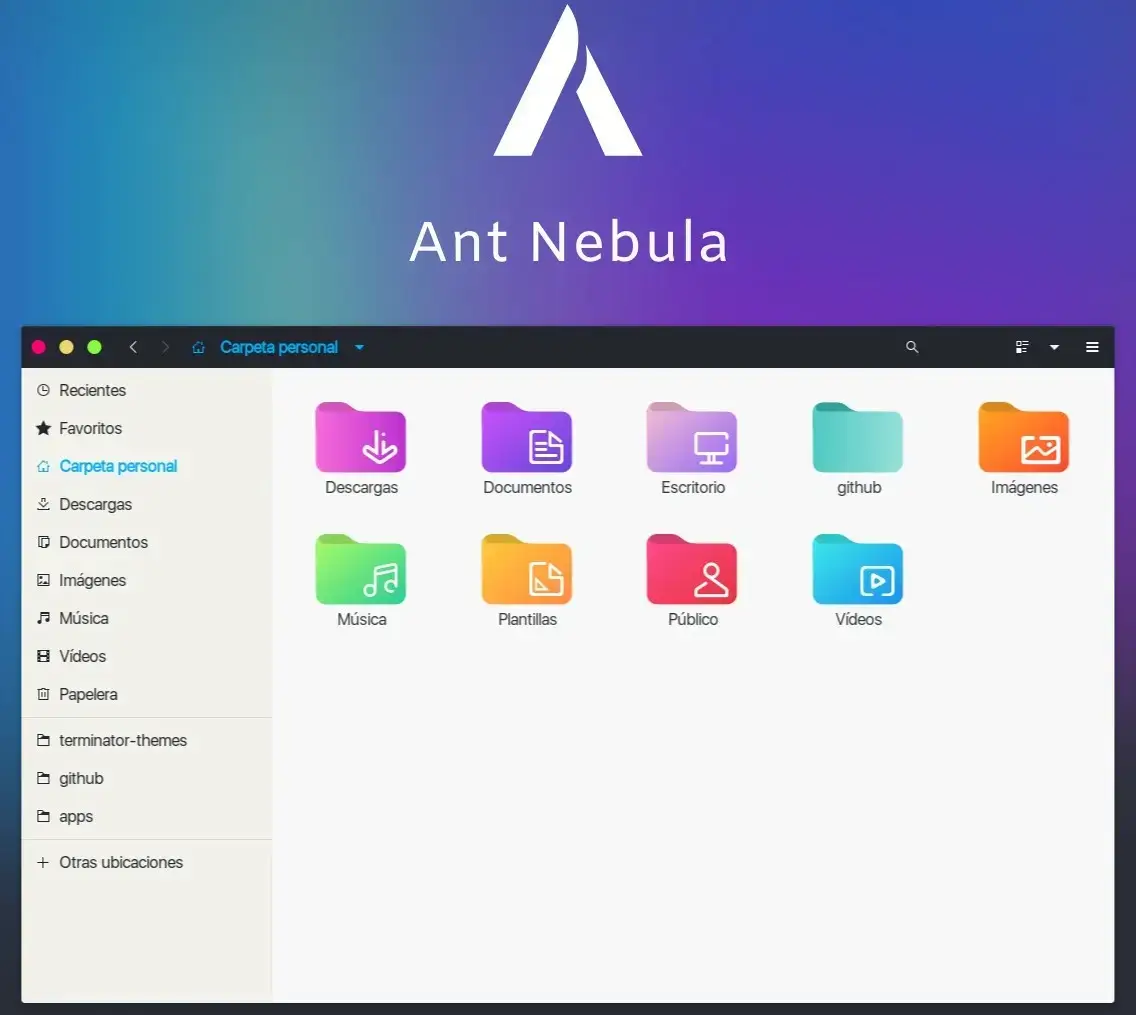This screenshot has width=1136, height=1015.
Task: Open the Documentos folder icon
Action: click(x=527, y=438)
